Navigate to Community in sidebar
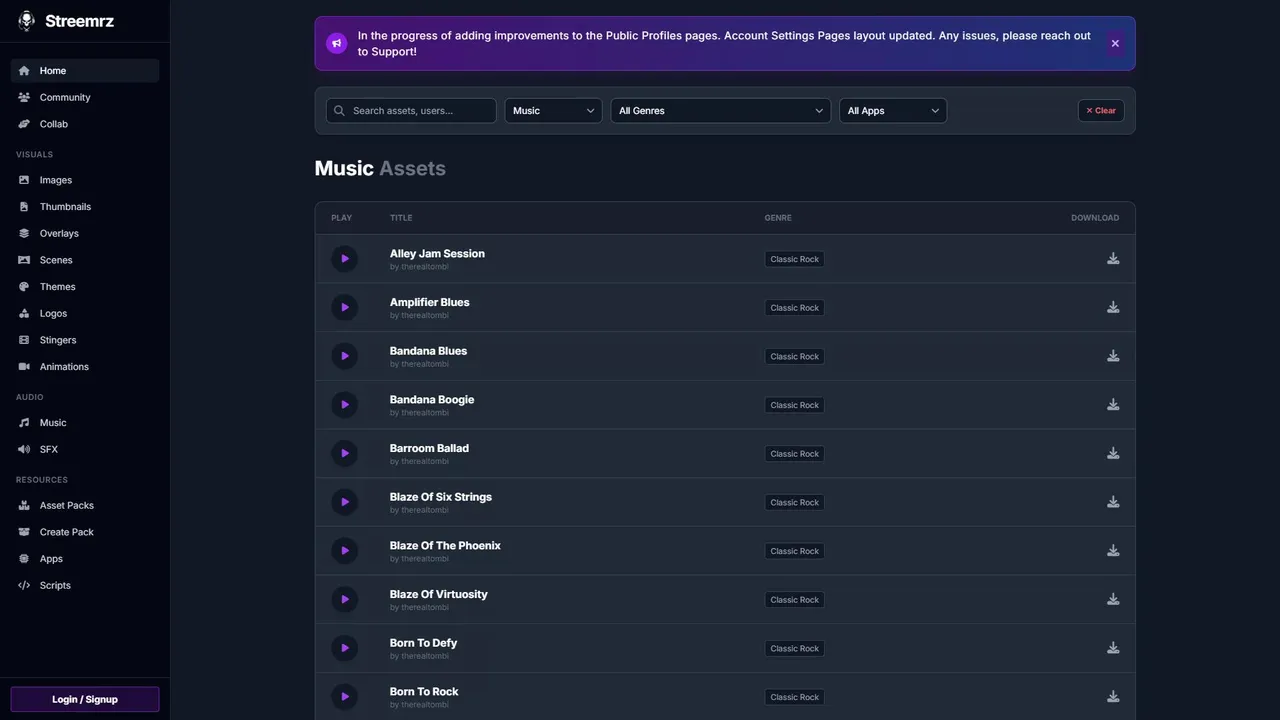1280x720 pixels. 64,97
